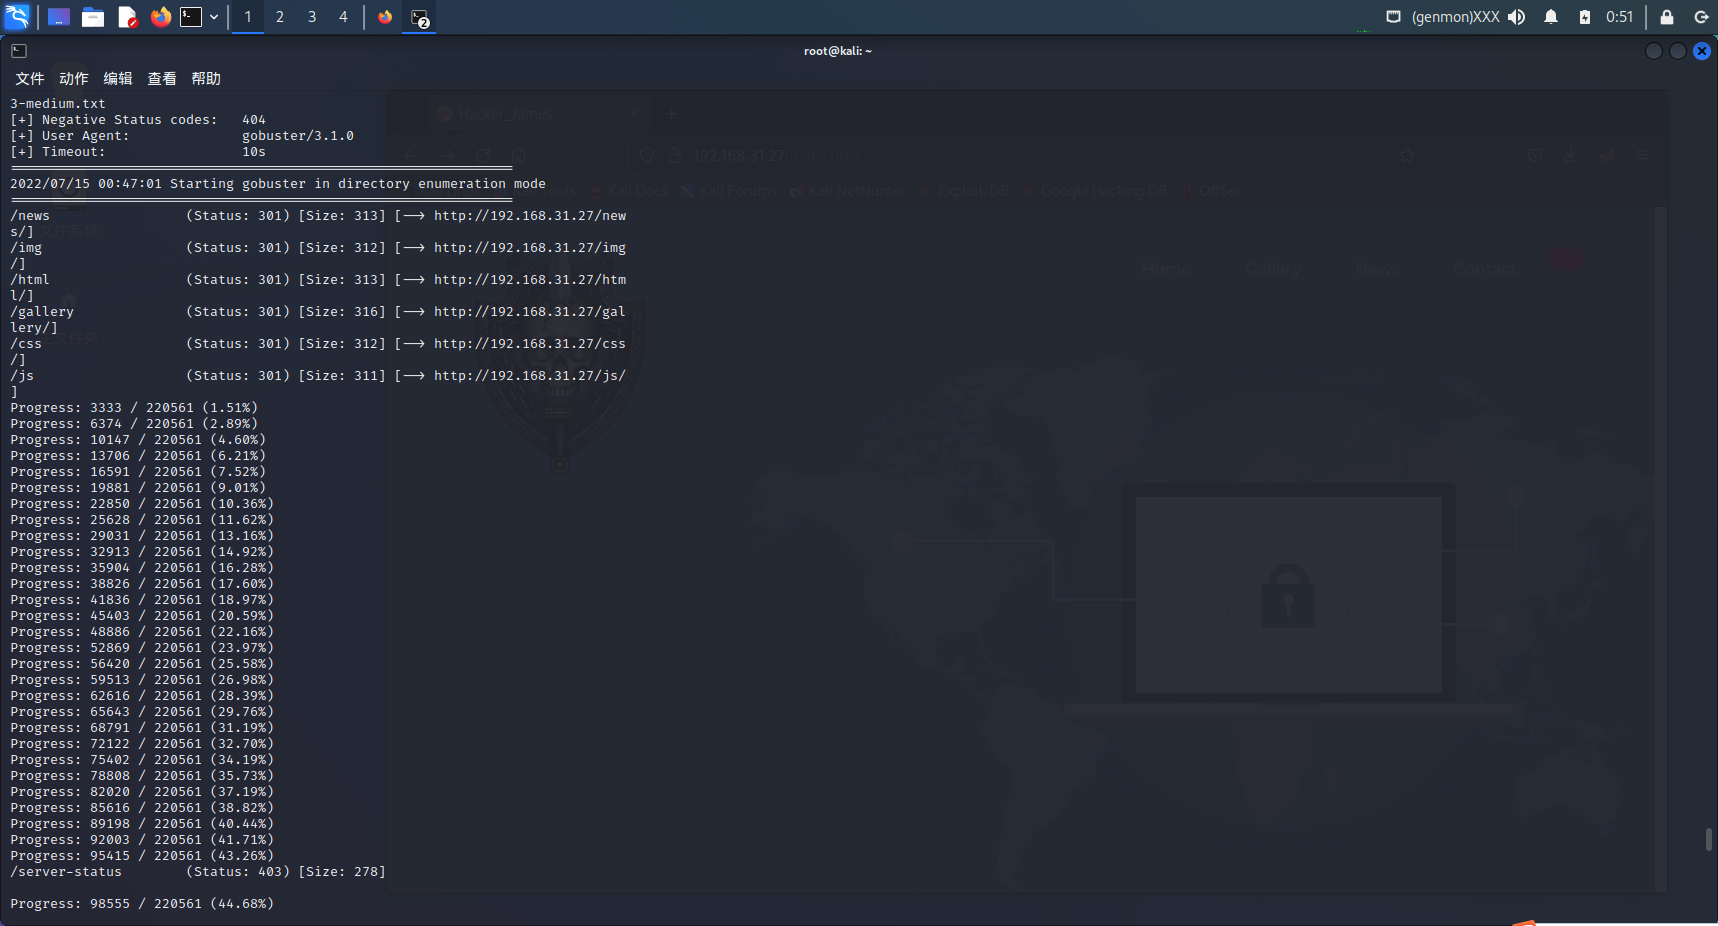Click the network connection tray icon

point(1393,17)
